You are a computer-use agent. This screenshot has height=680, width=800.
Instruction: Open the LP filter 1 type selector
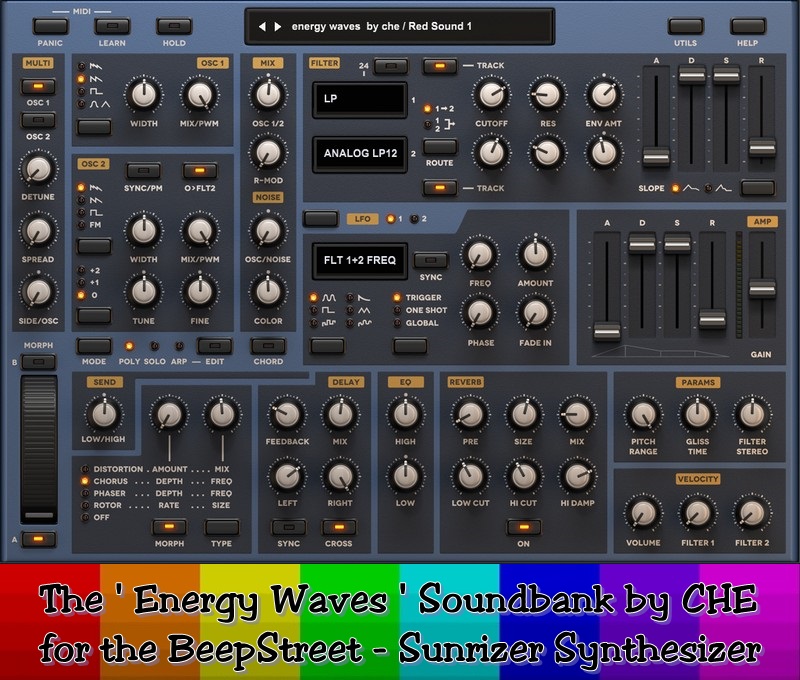[x=358, y=101]
